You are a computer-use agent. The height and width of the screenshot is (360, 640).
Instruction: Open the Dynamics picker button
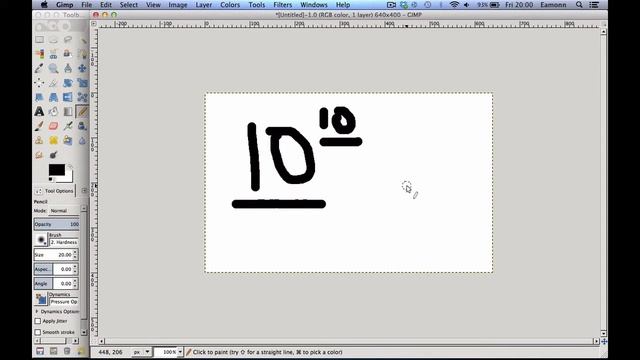[41, 299]
